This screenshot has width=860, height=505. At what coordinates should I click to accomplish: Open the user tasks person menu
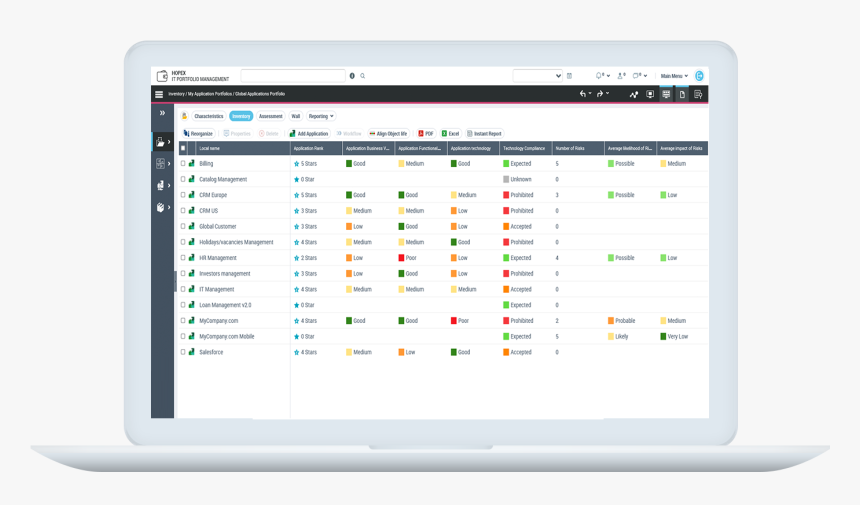[x=622, y=76]
